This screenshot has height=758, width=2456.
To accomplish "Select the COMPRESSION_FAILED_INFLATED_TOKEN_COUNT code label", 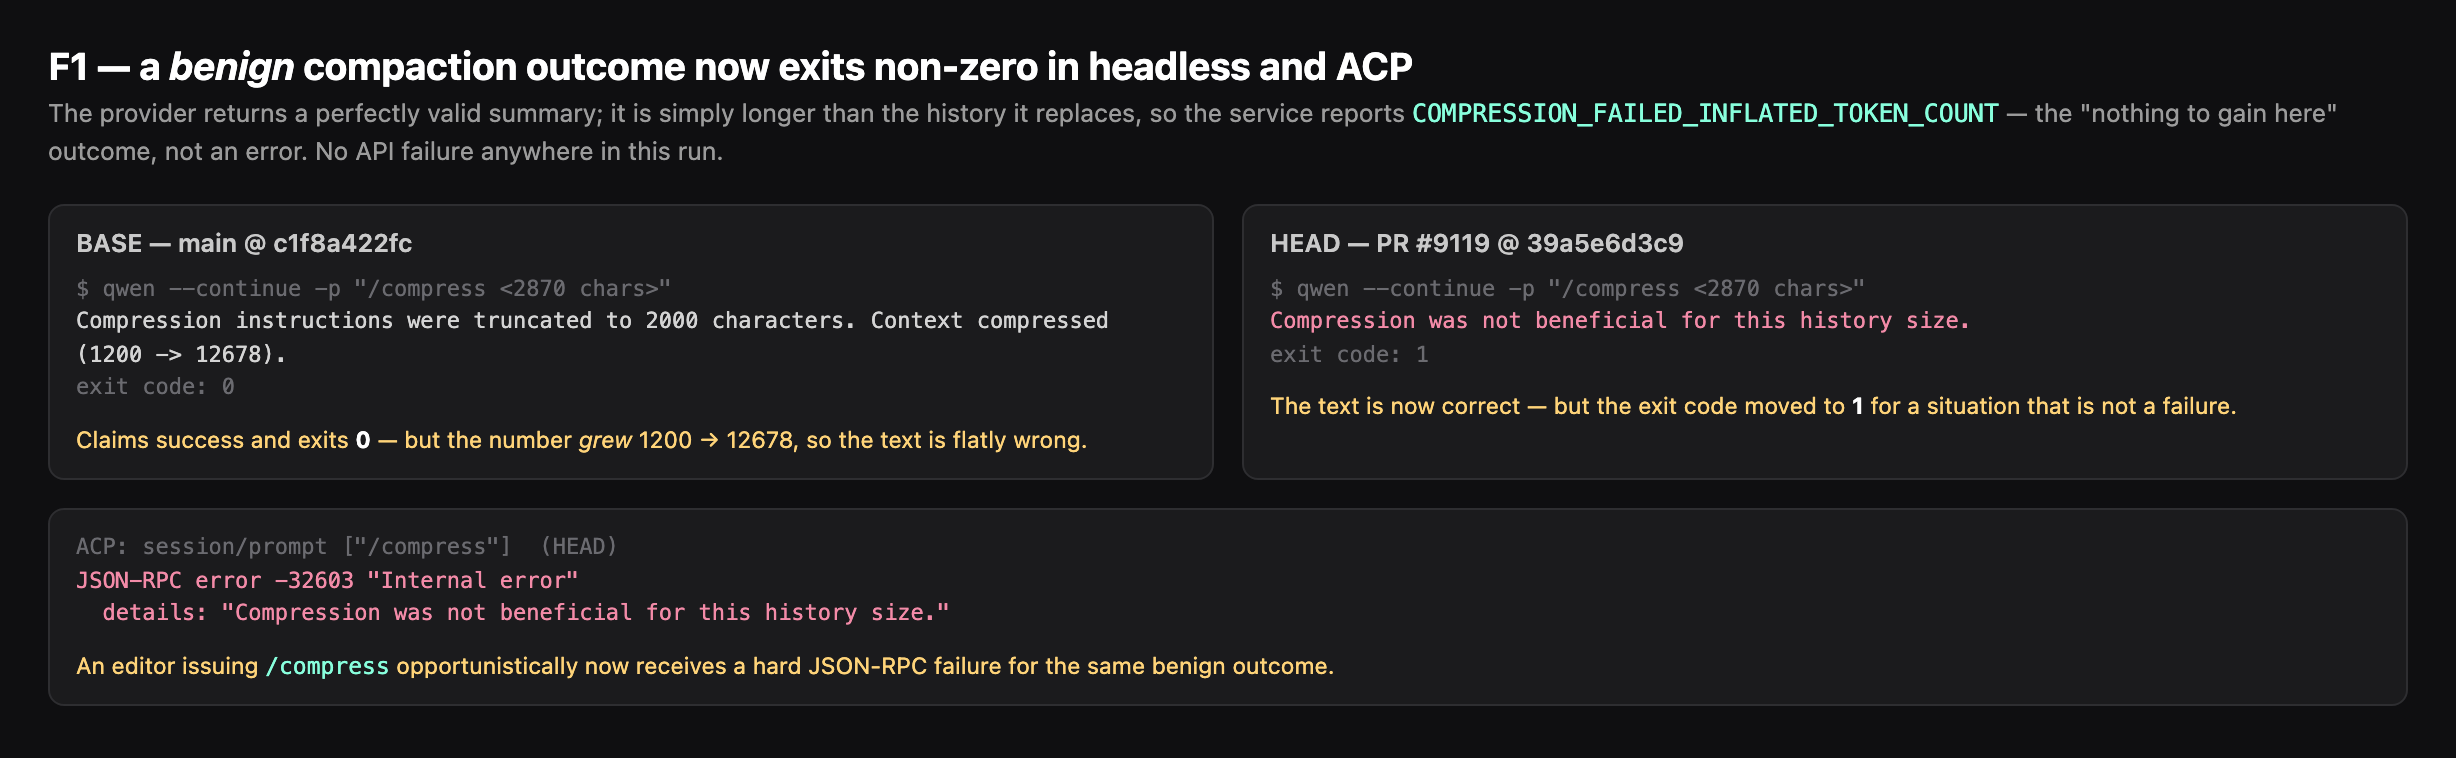I will pos(1705,113).
